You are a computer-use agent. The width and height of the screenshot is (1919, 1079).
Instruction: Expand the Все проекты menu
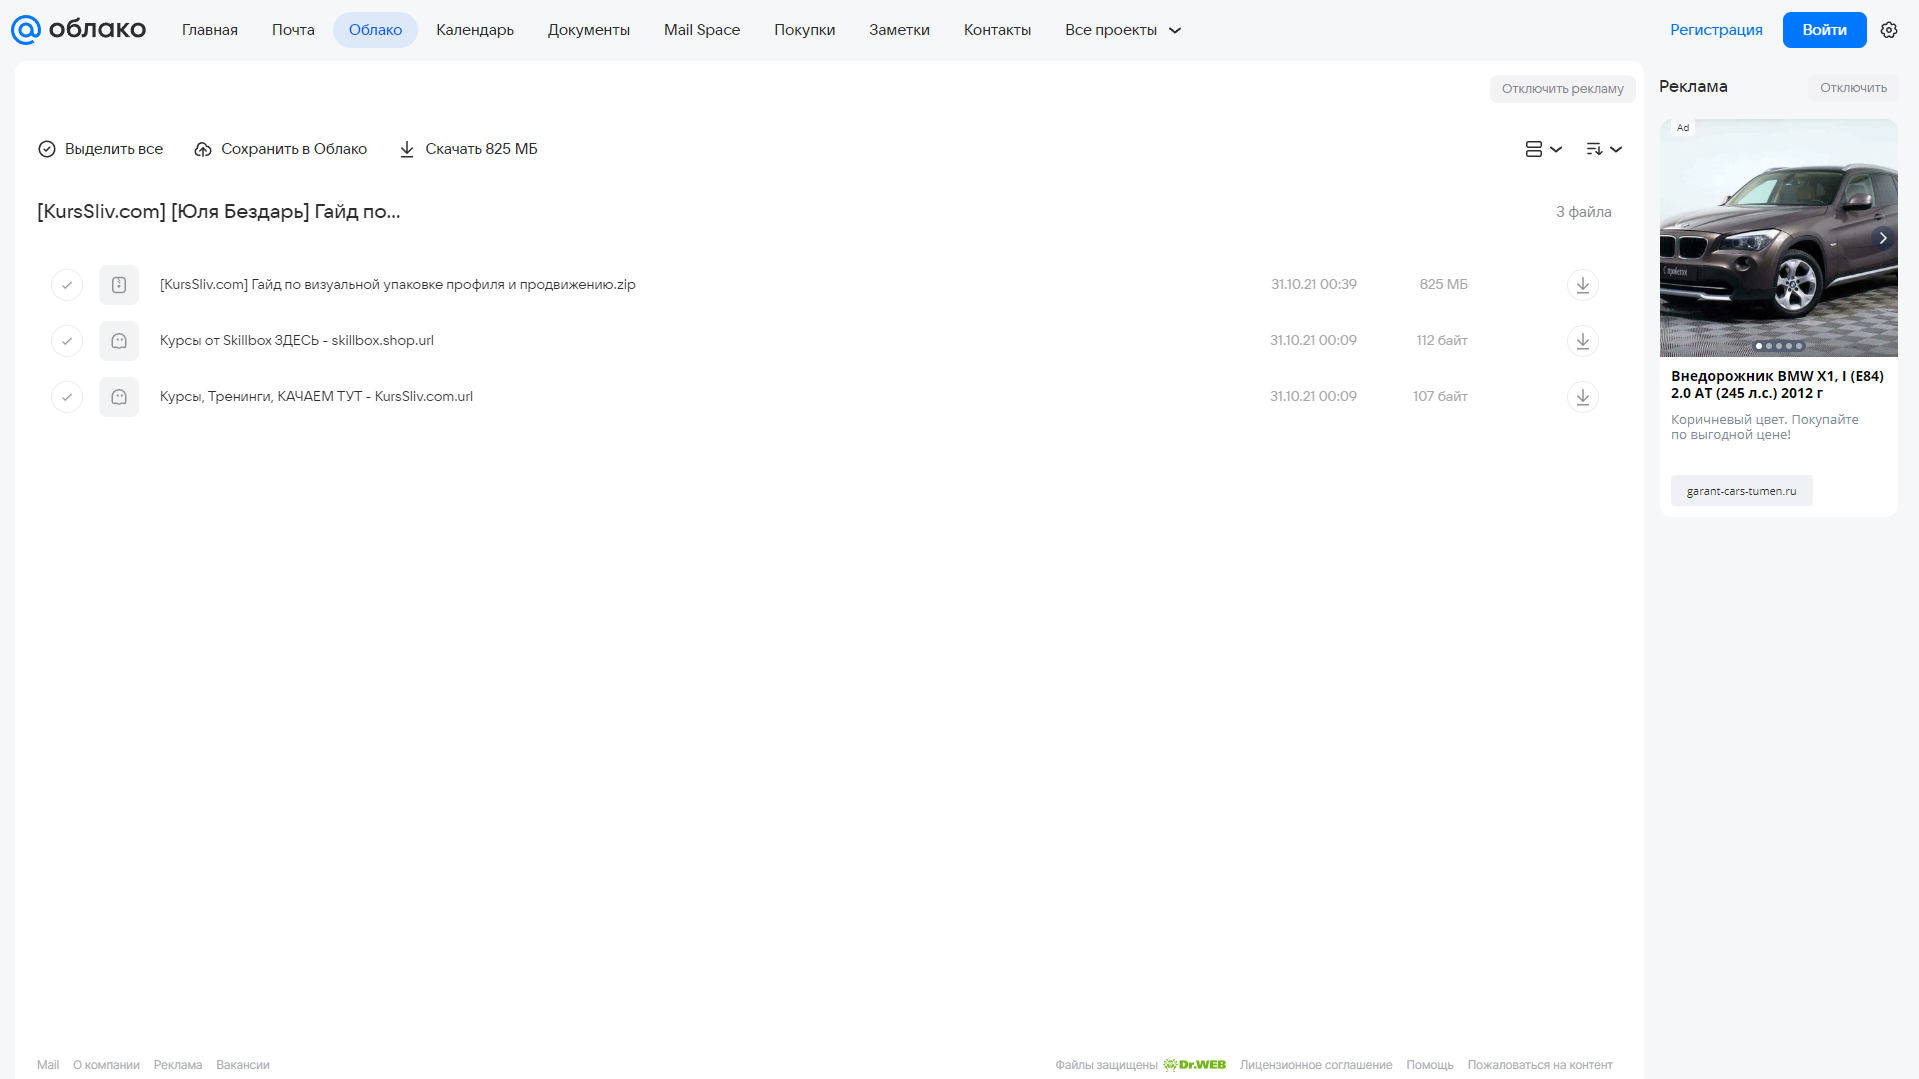point(1123,30)
